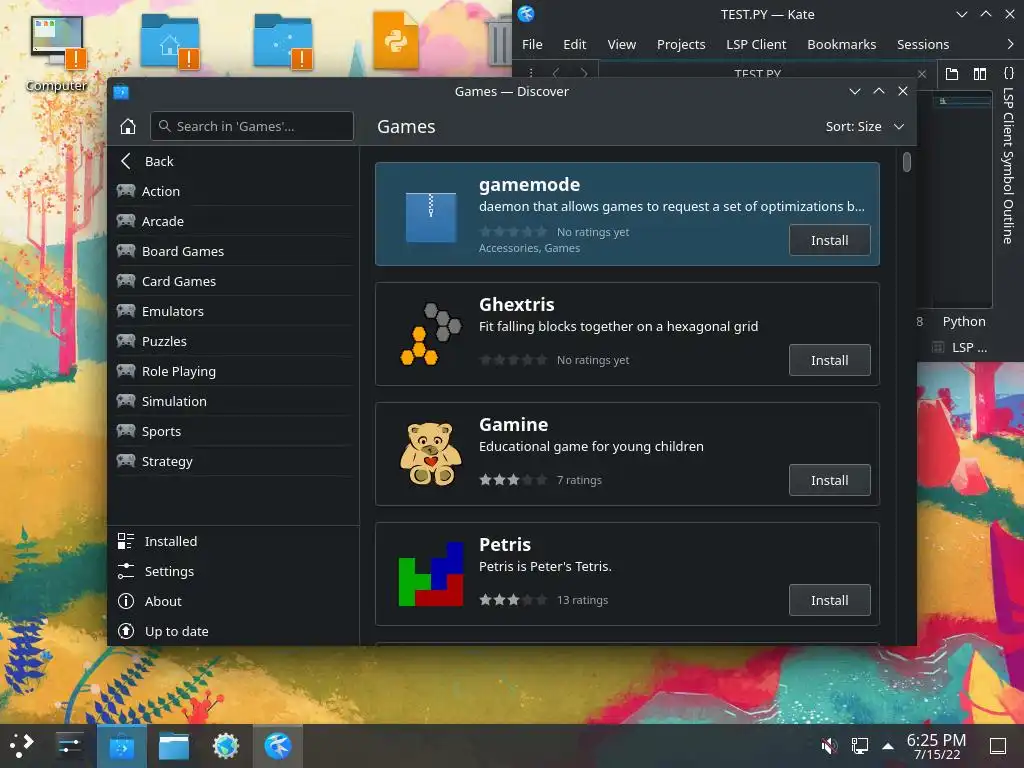Open the gamemode package icon
The height and width of the screenshot is (768, 1024).
(x=430, y=217)
